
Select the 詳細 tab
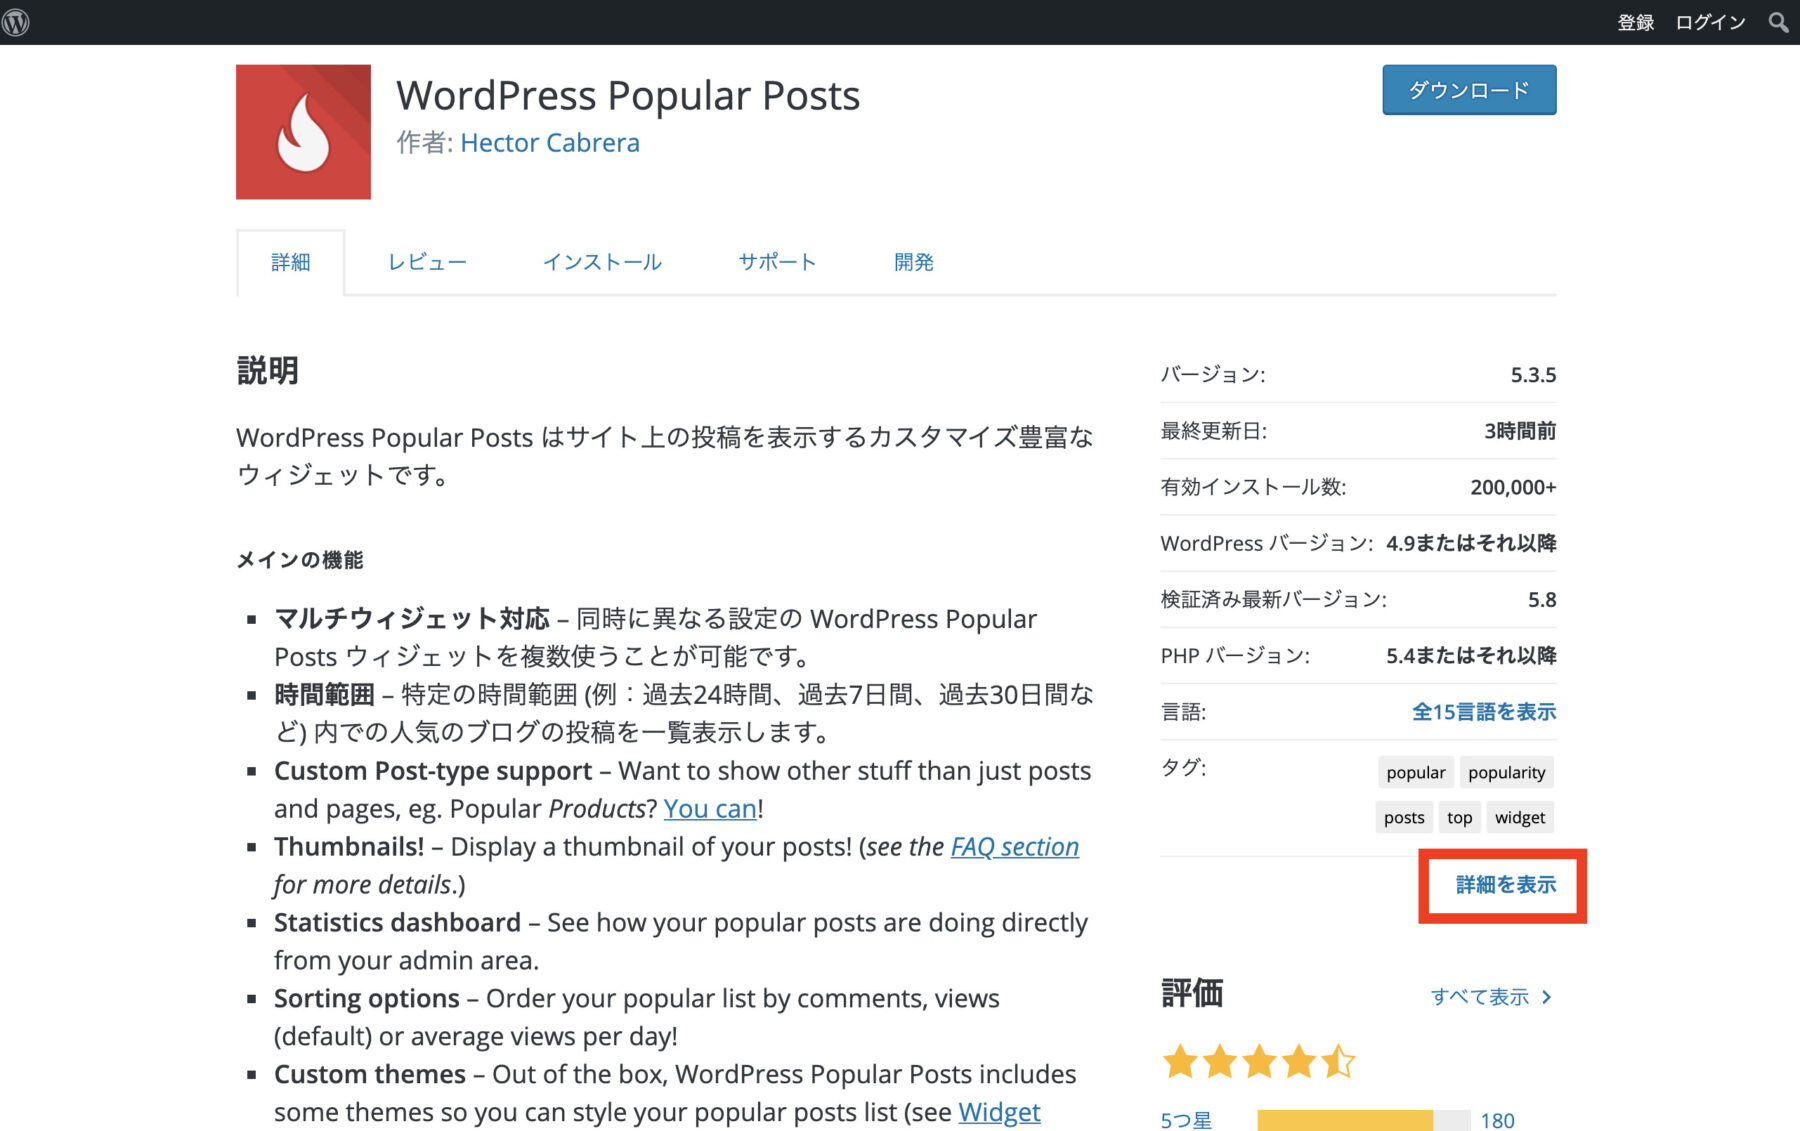[291, 262]
